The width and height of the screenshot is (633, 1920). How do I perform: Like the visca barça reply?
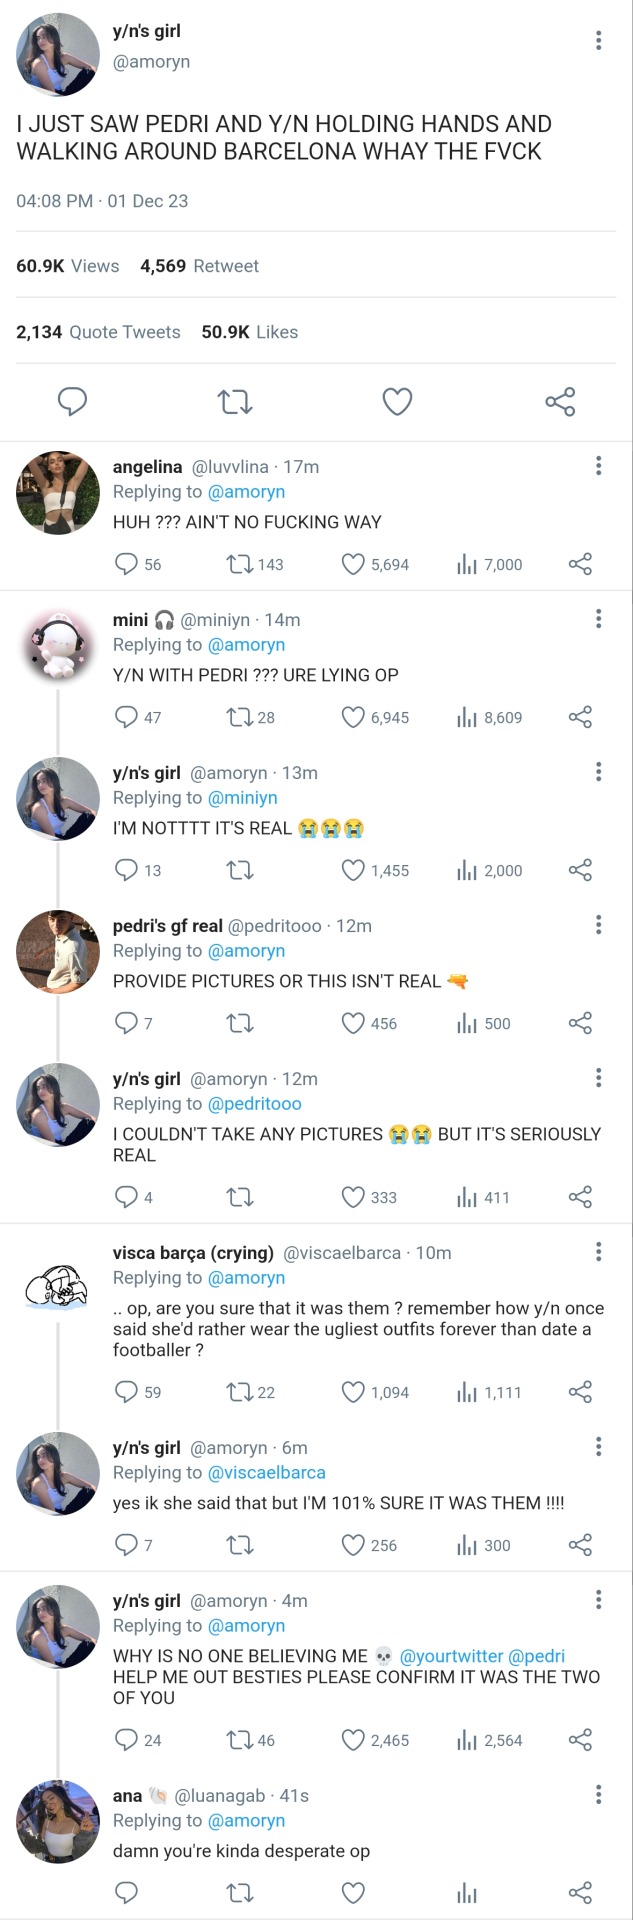(x=353, y=1392)
